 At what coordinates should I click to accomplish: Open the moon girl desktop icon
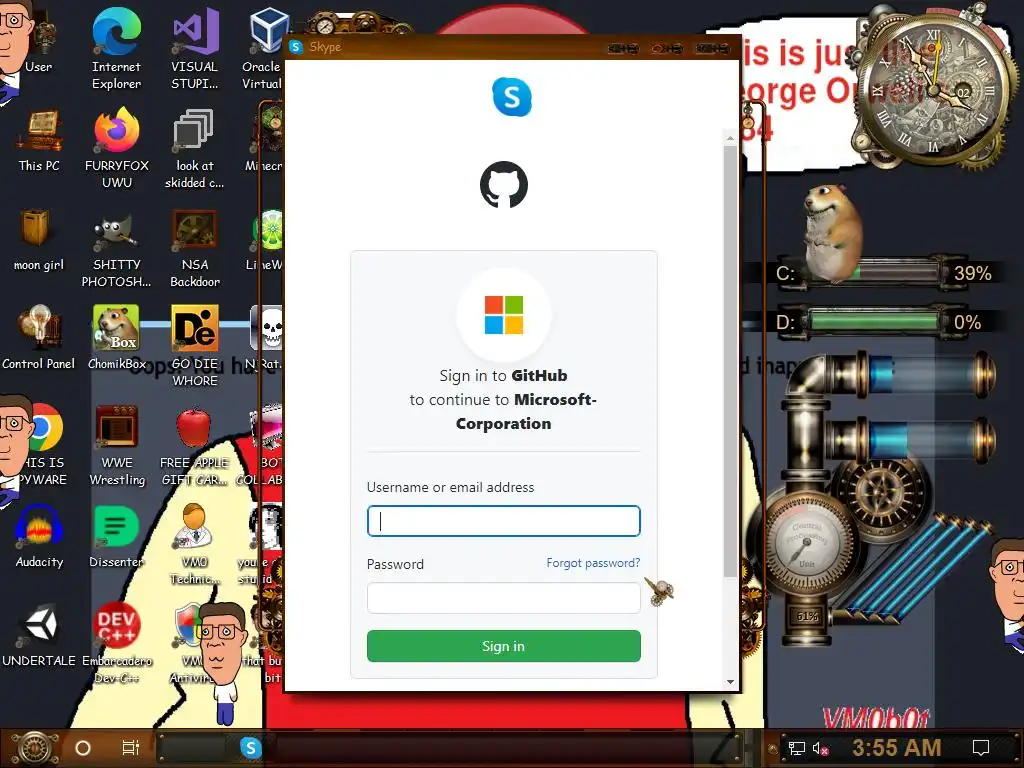[39, 240]
